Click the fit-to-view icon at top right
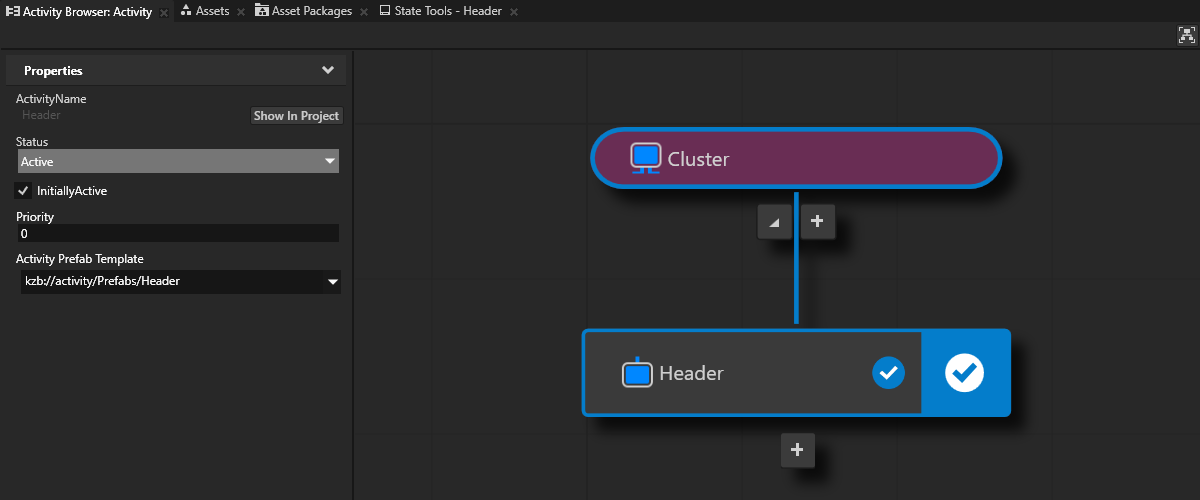 (1187, 35)
